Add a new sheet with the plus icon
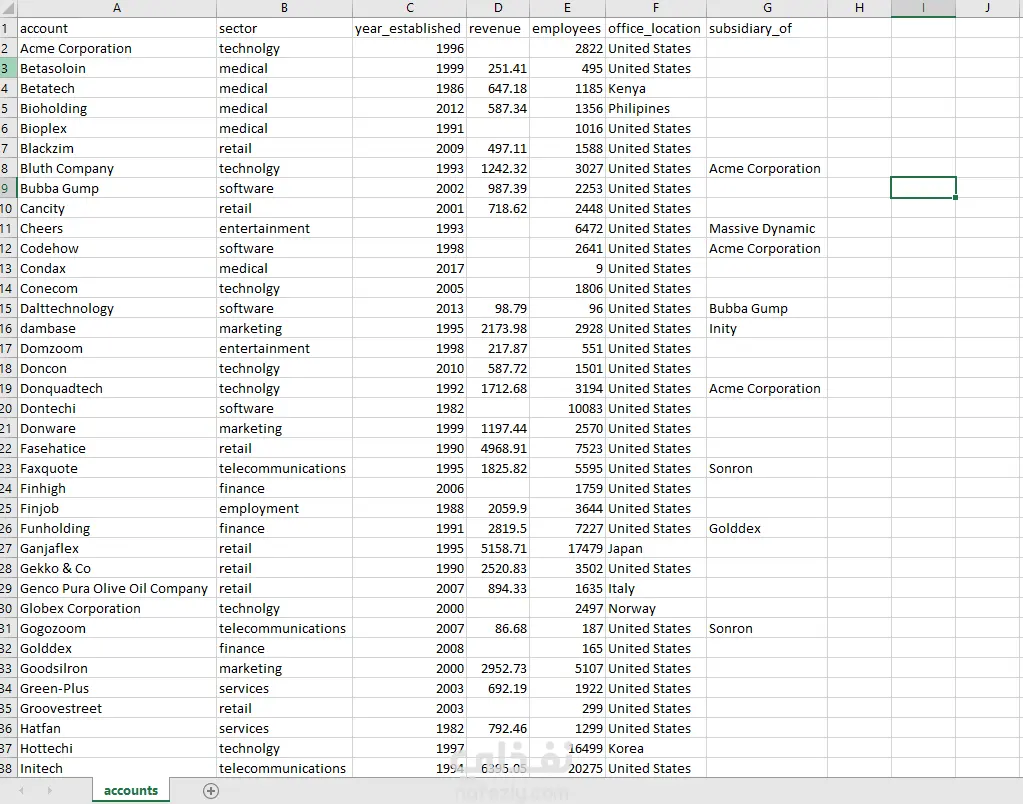 [211, 791]
